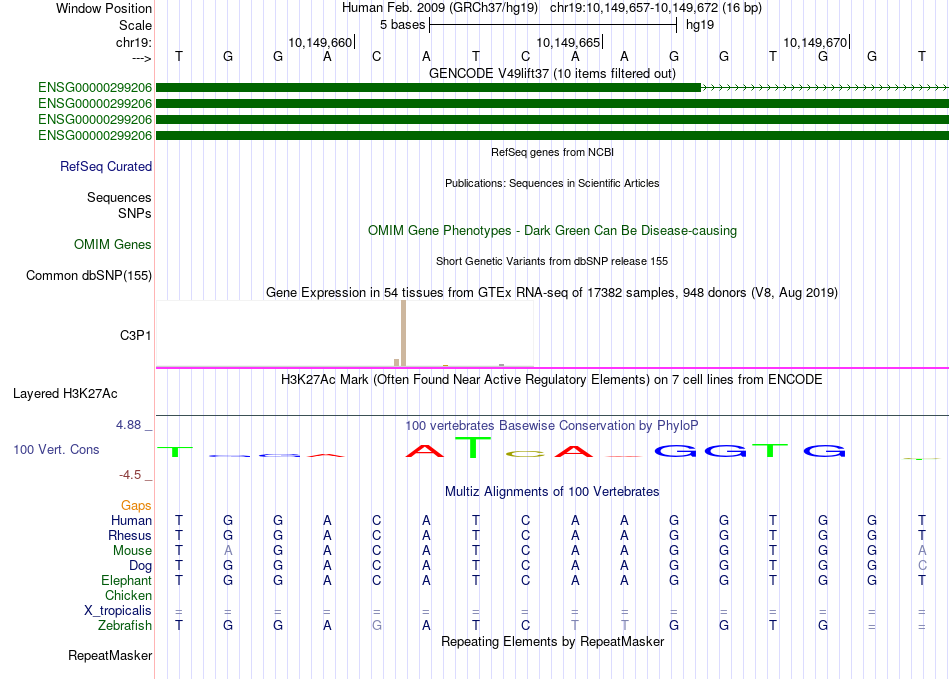
Task: Click the H3K27Ac Mark track title
Action: (552, 380)
